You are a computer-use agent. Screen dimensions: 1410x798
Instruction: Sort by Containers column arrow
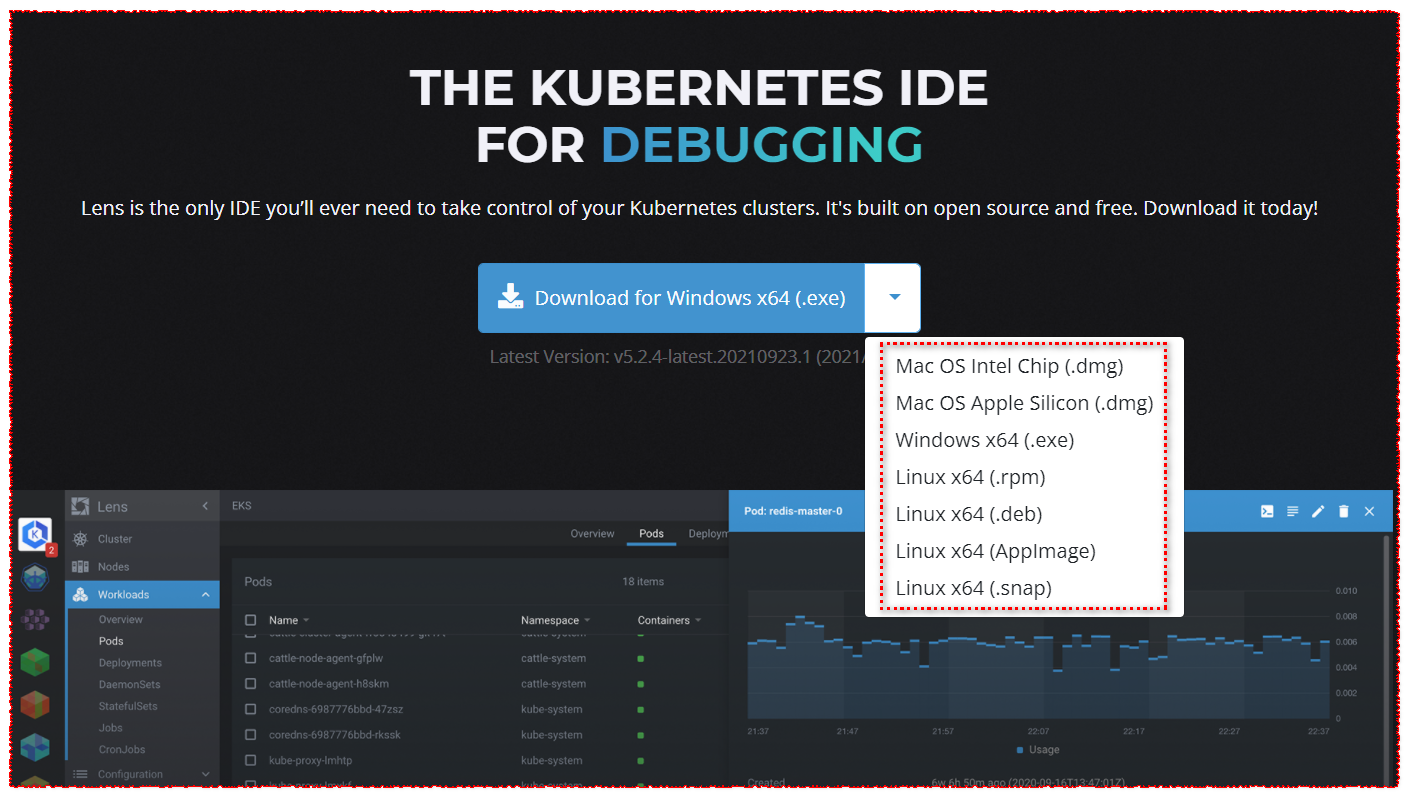point(697,621)
